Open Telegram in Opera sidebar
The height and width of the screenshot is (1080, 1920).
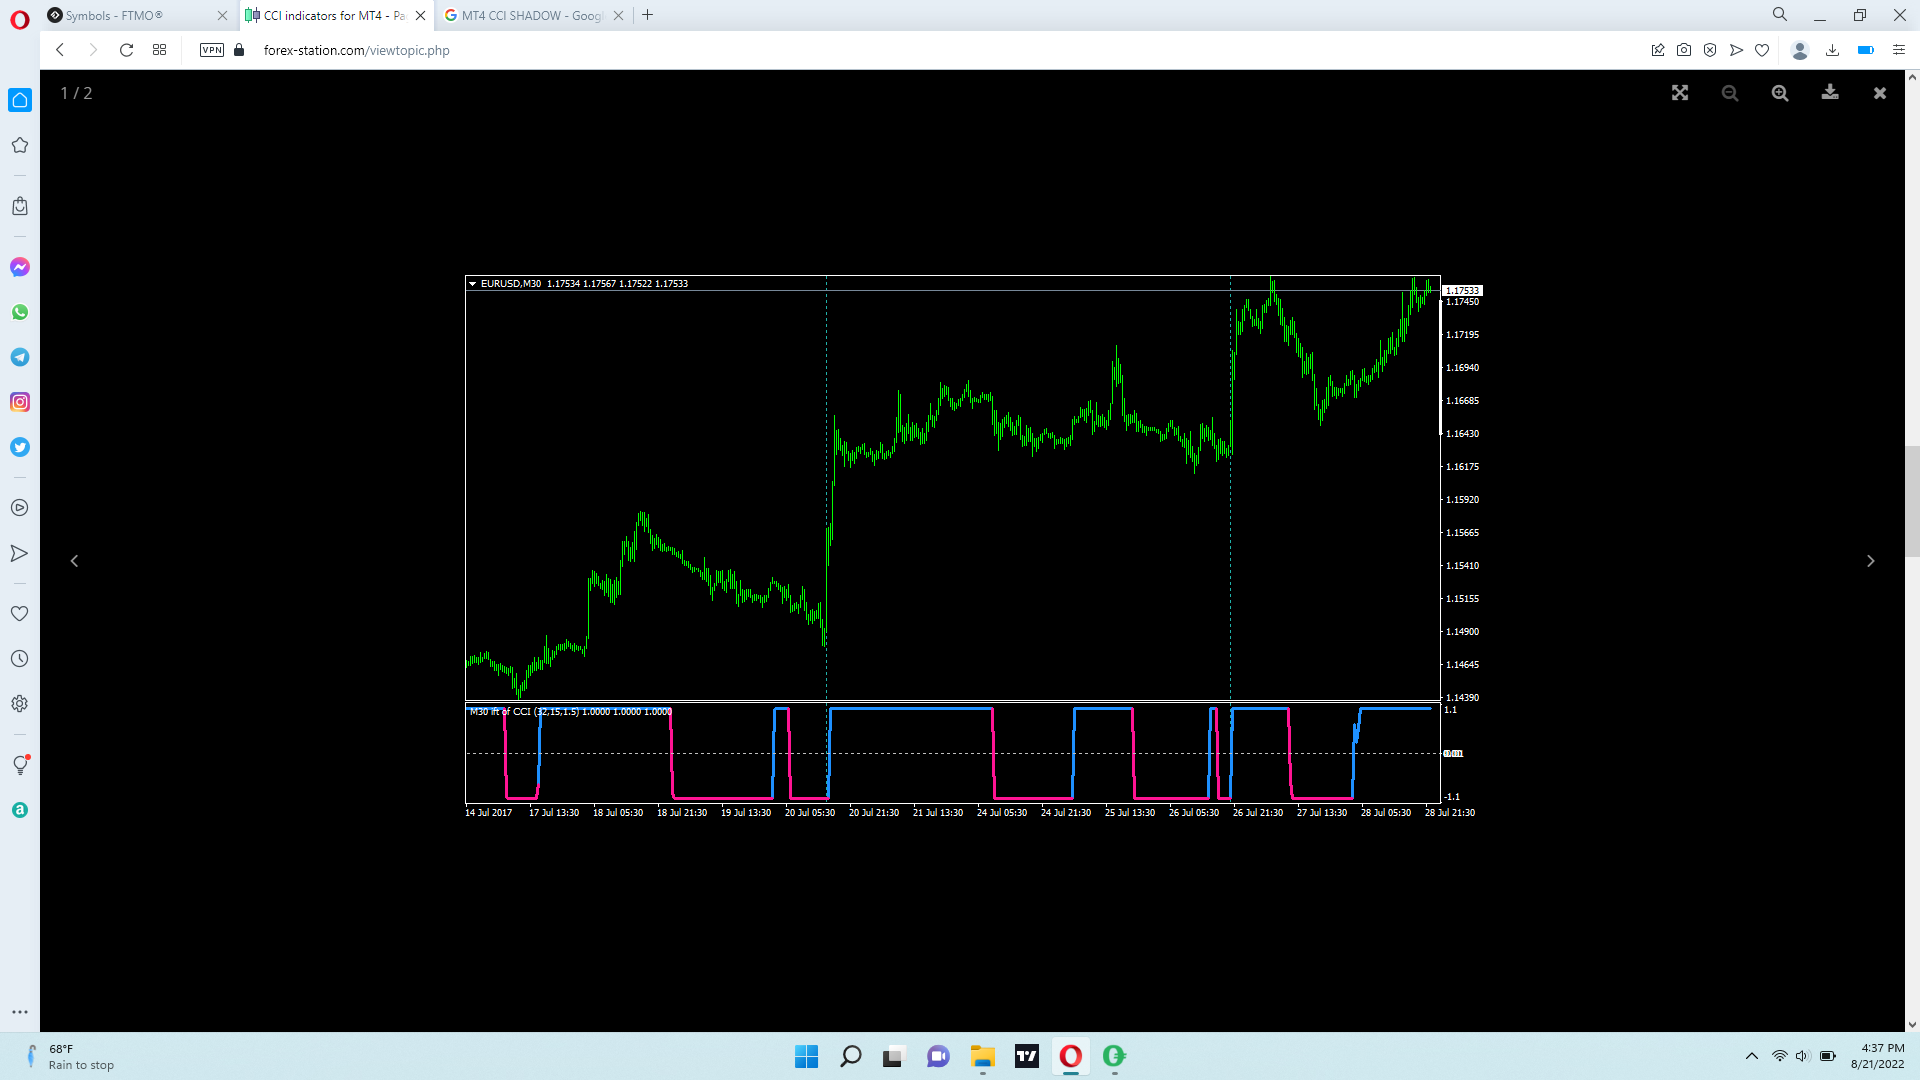(20, 357)
